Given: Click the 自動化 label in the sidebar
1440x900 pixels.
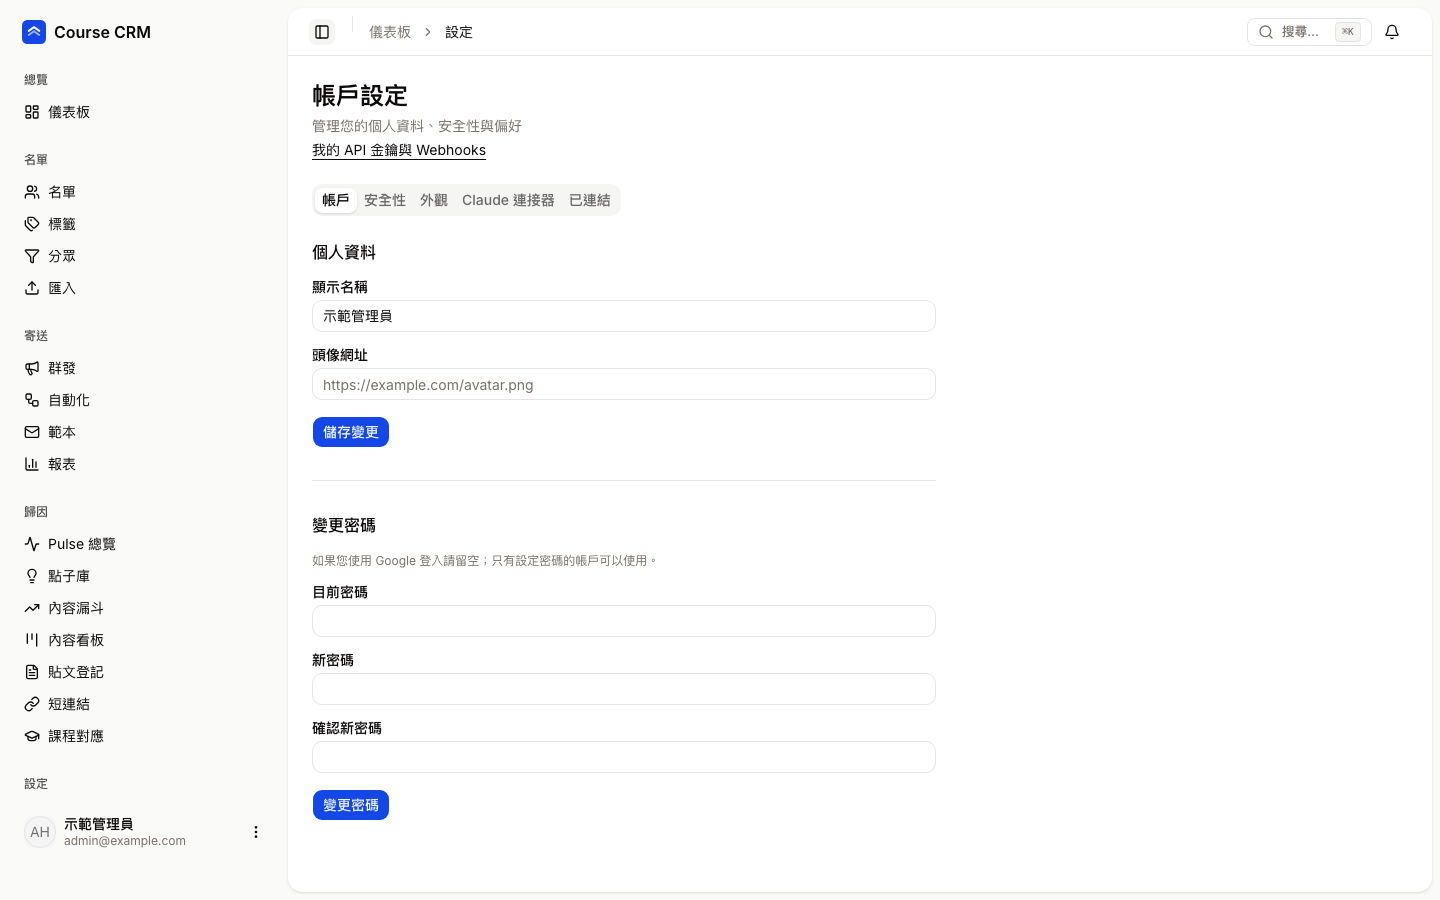Looking at the screenshot, I should click(69, 400).
